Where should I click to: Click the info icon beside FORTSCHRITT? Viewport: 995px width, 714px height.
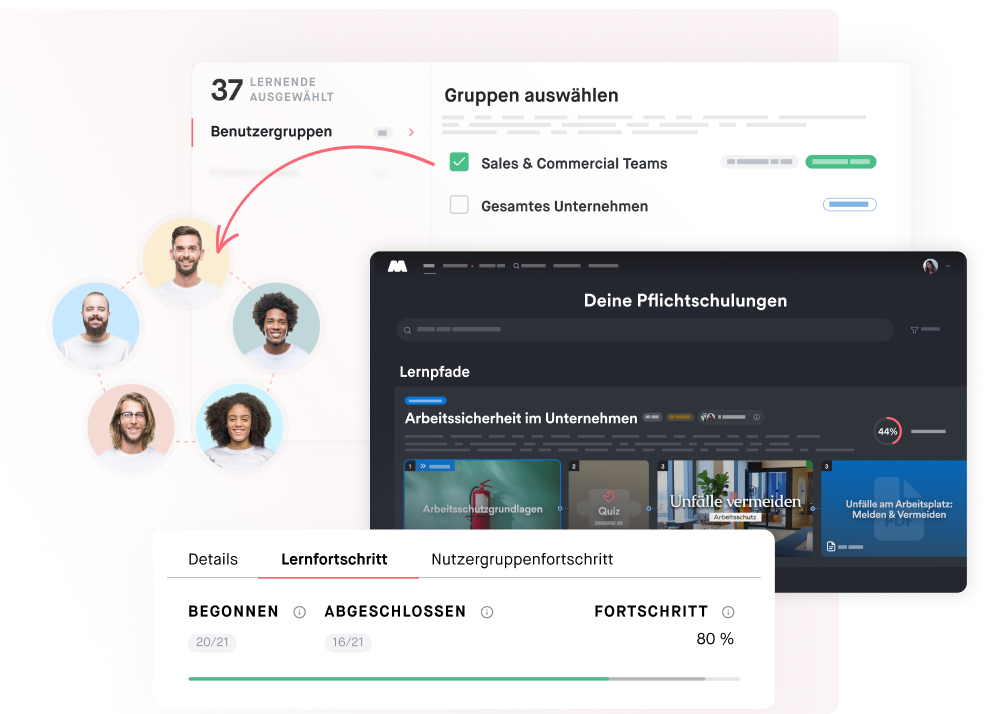[x=728, y=611]
